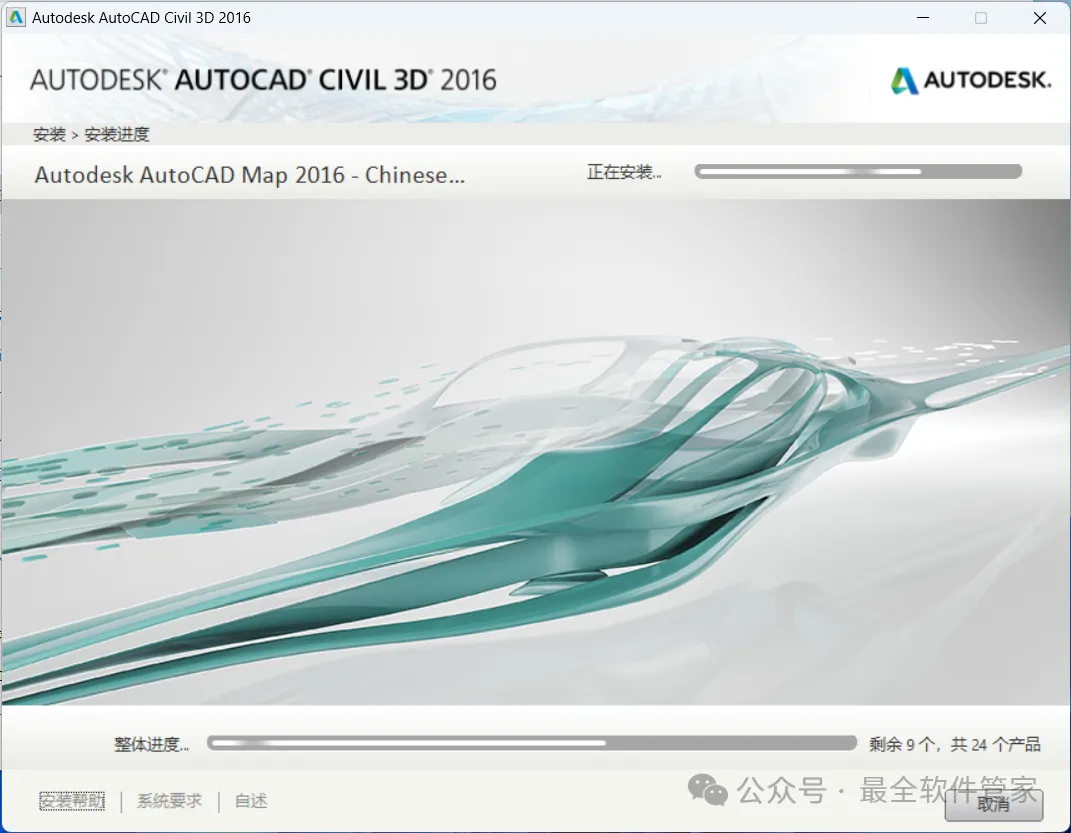The width and height of the screenshot is (1071, 833).
Task: Click the disabled maximize button
Action: tap(981, 18)
